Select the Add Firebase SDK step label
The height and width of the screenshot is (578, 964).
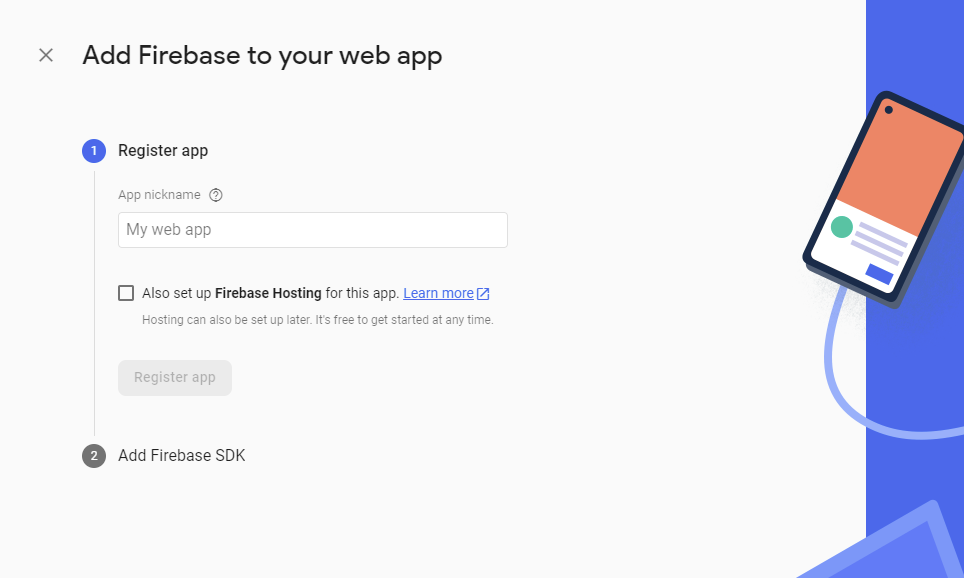tap(181, 455)
